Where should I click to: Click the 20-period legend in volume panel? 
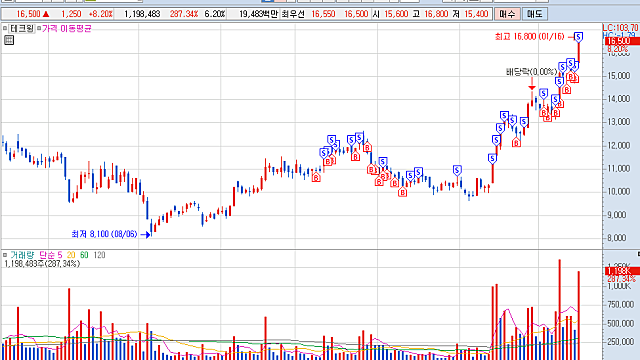coord(71,255)
